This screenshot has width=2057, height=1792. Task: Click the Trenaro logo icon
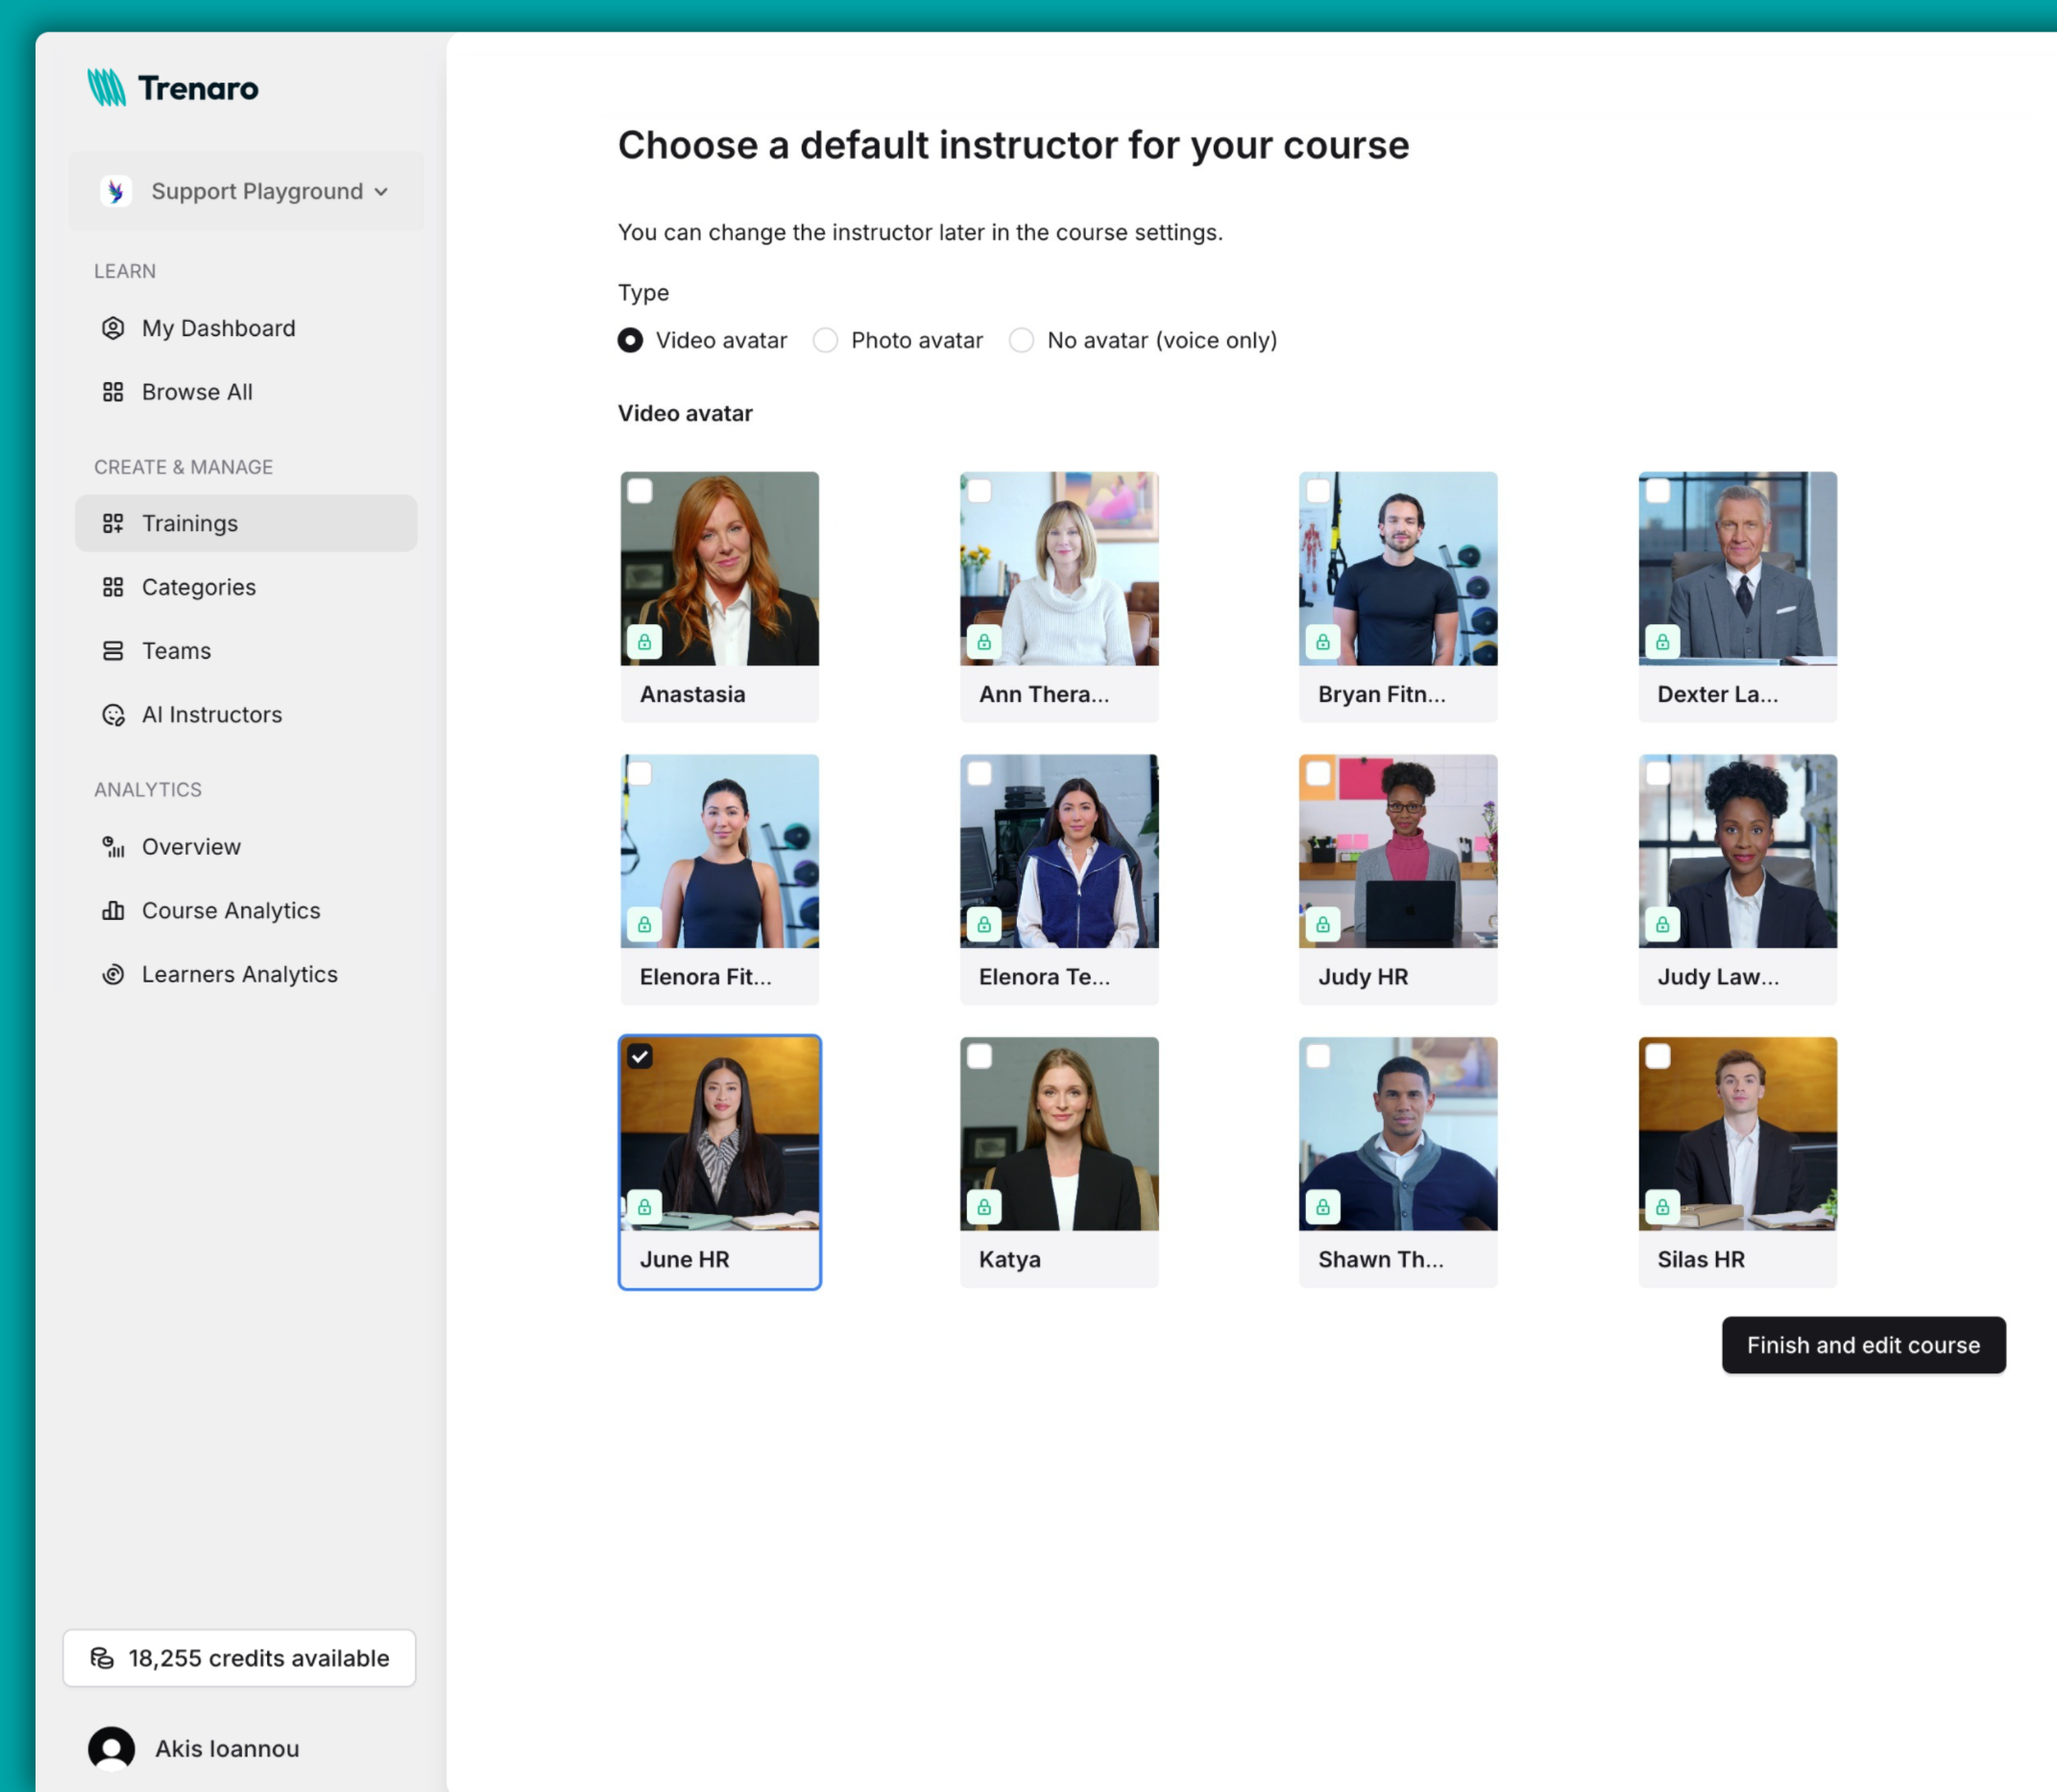[106, 87]
